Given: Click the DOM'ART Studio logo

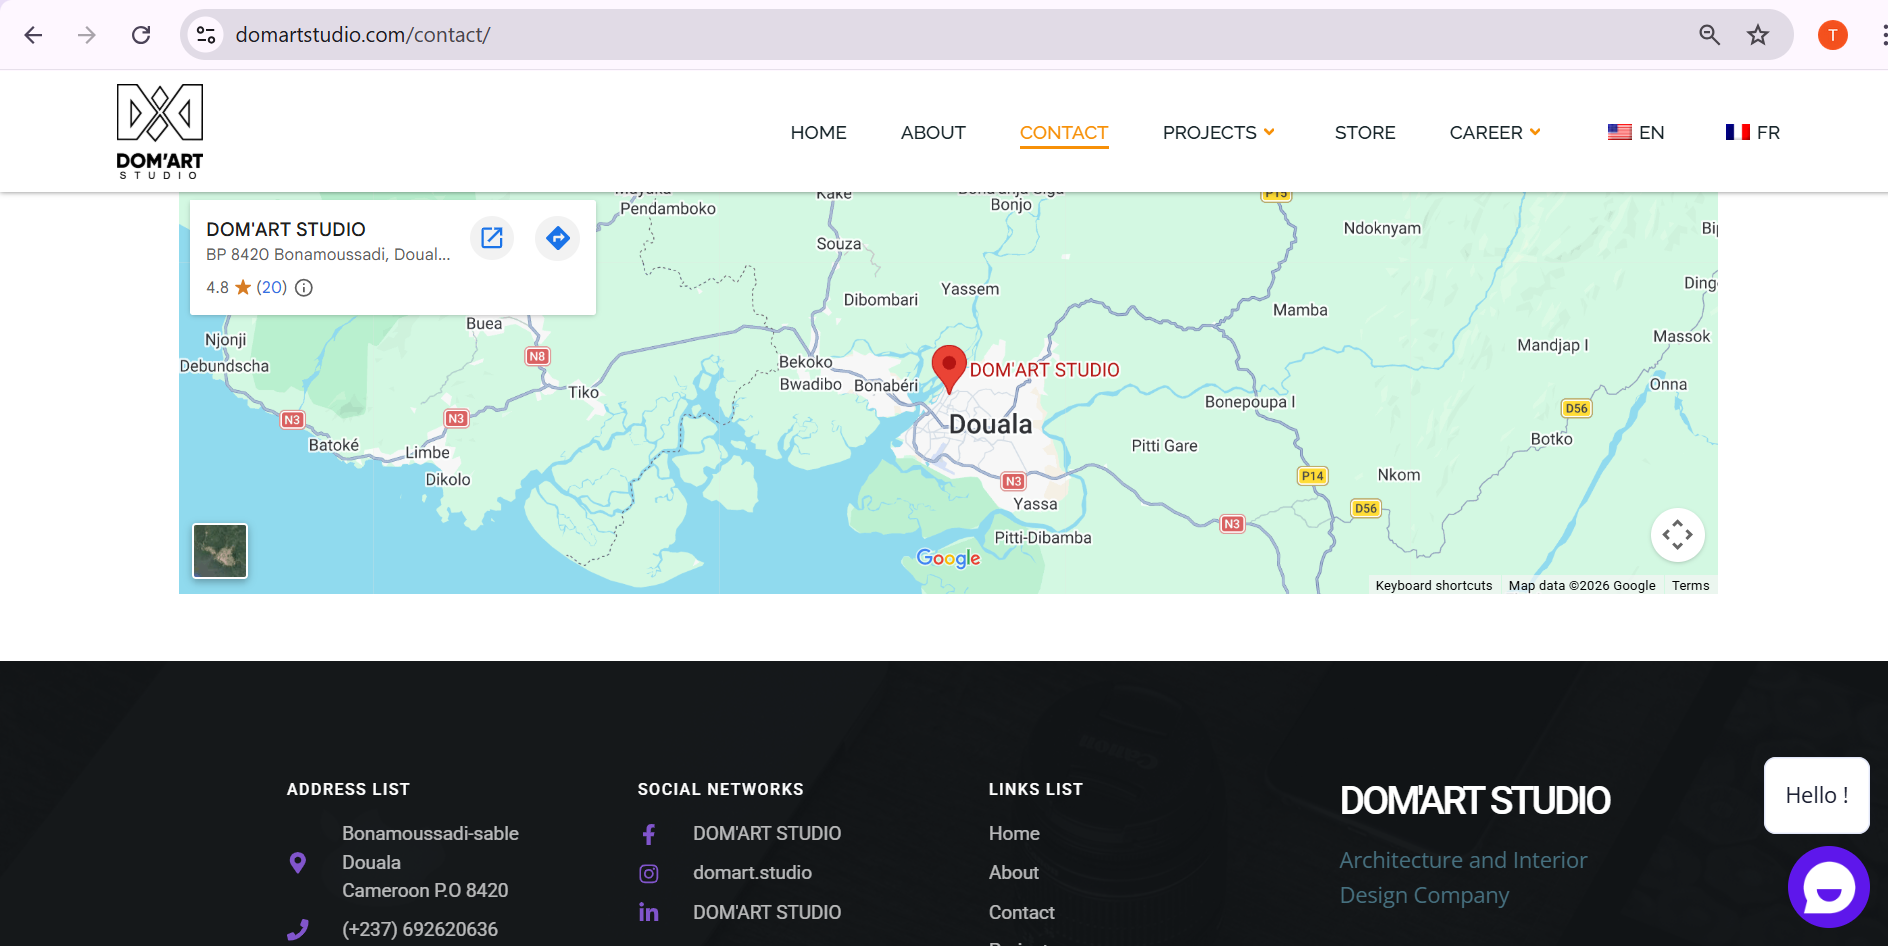Looking at the screenshot, I should (160, 132).
